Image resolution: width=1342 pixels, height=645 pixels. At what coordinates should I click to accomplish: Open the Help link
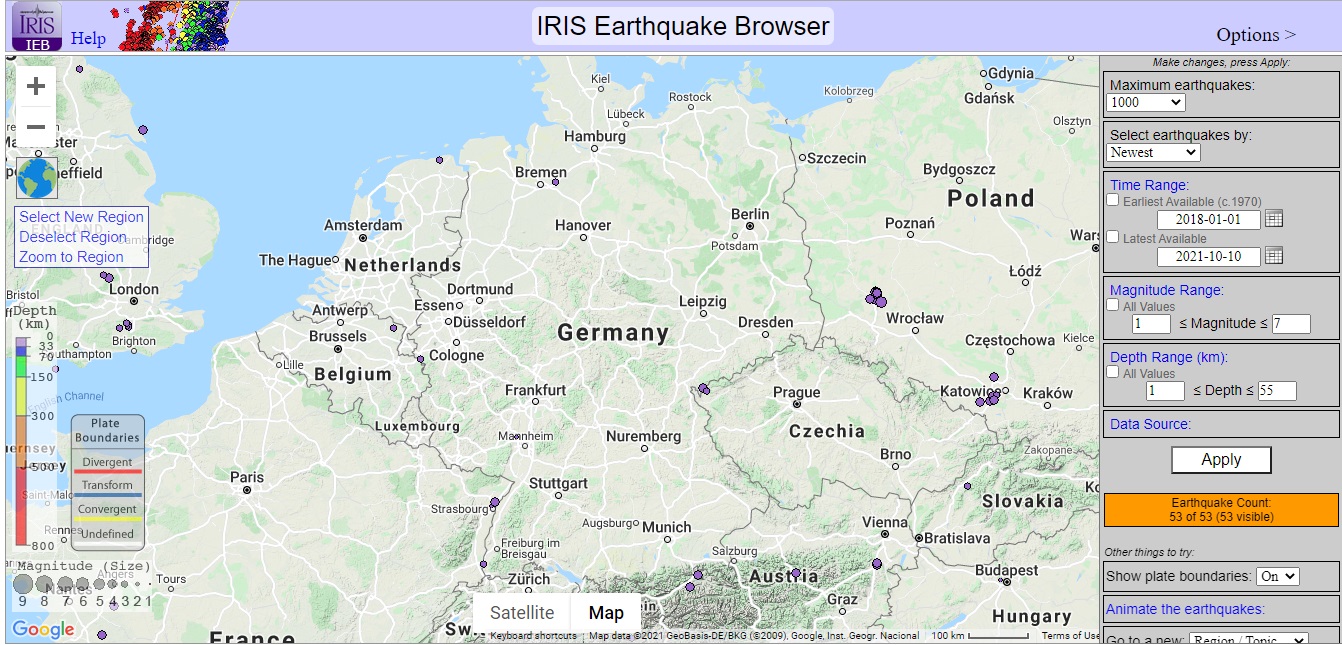click(88, 38)
